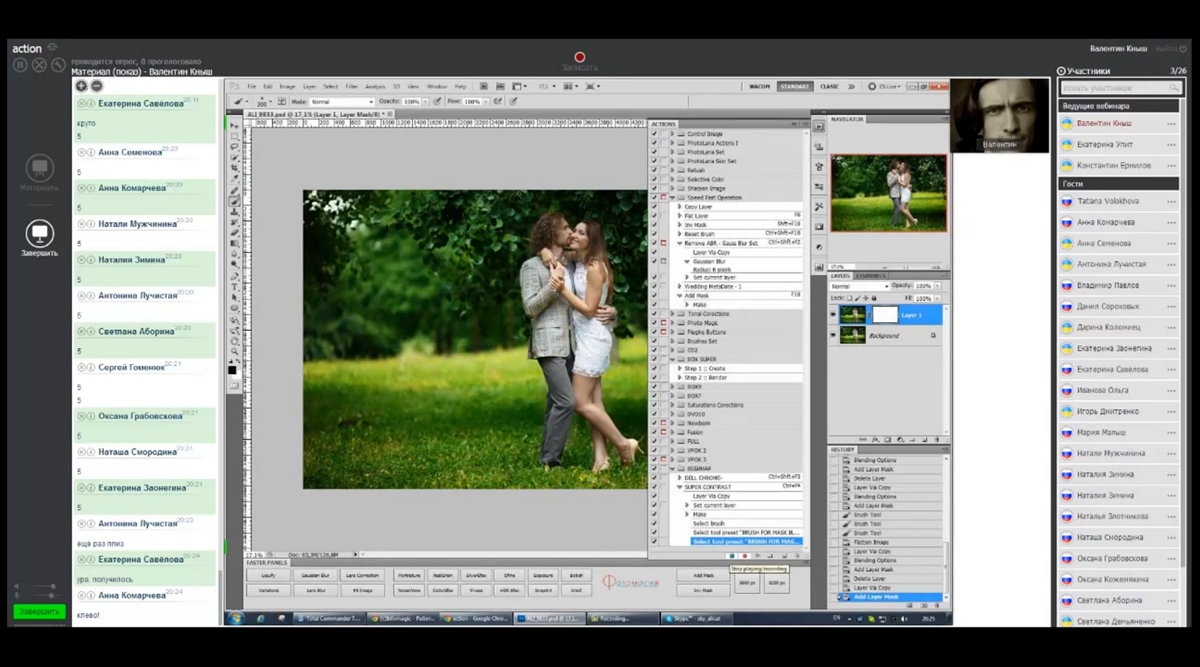Open options for participant Tatiana Volokhova
This screenshot has height=667, width=1200.
[x=1169, y=201]
